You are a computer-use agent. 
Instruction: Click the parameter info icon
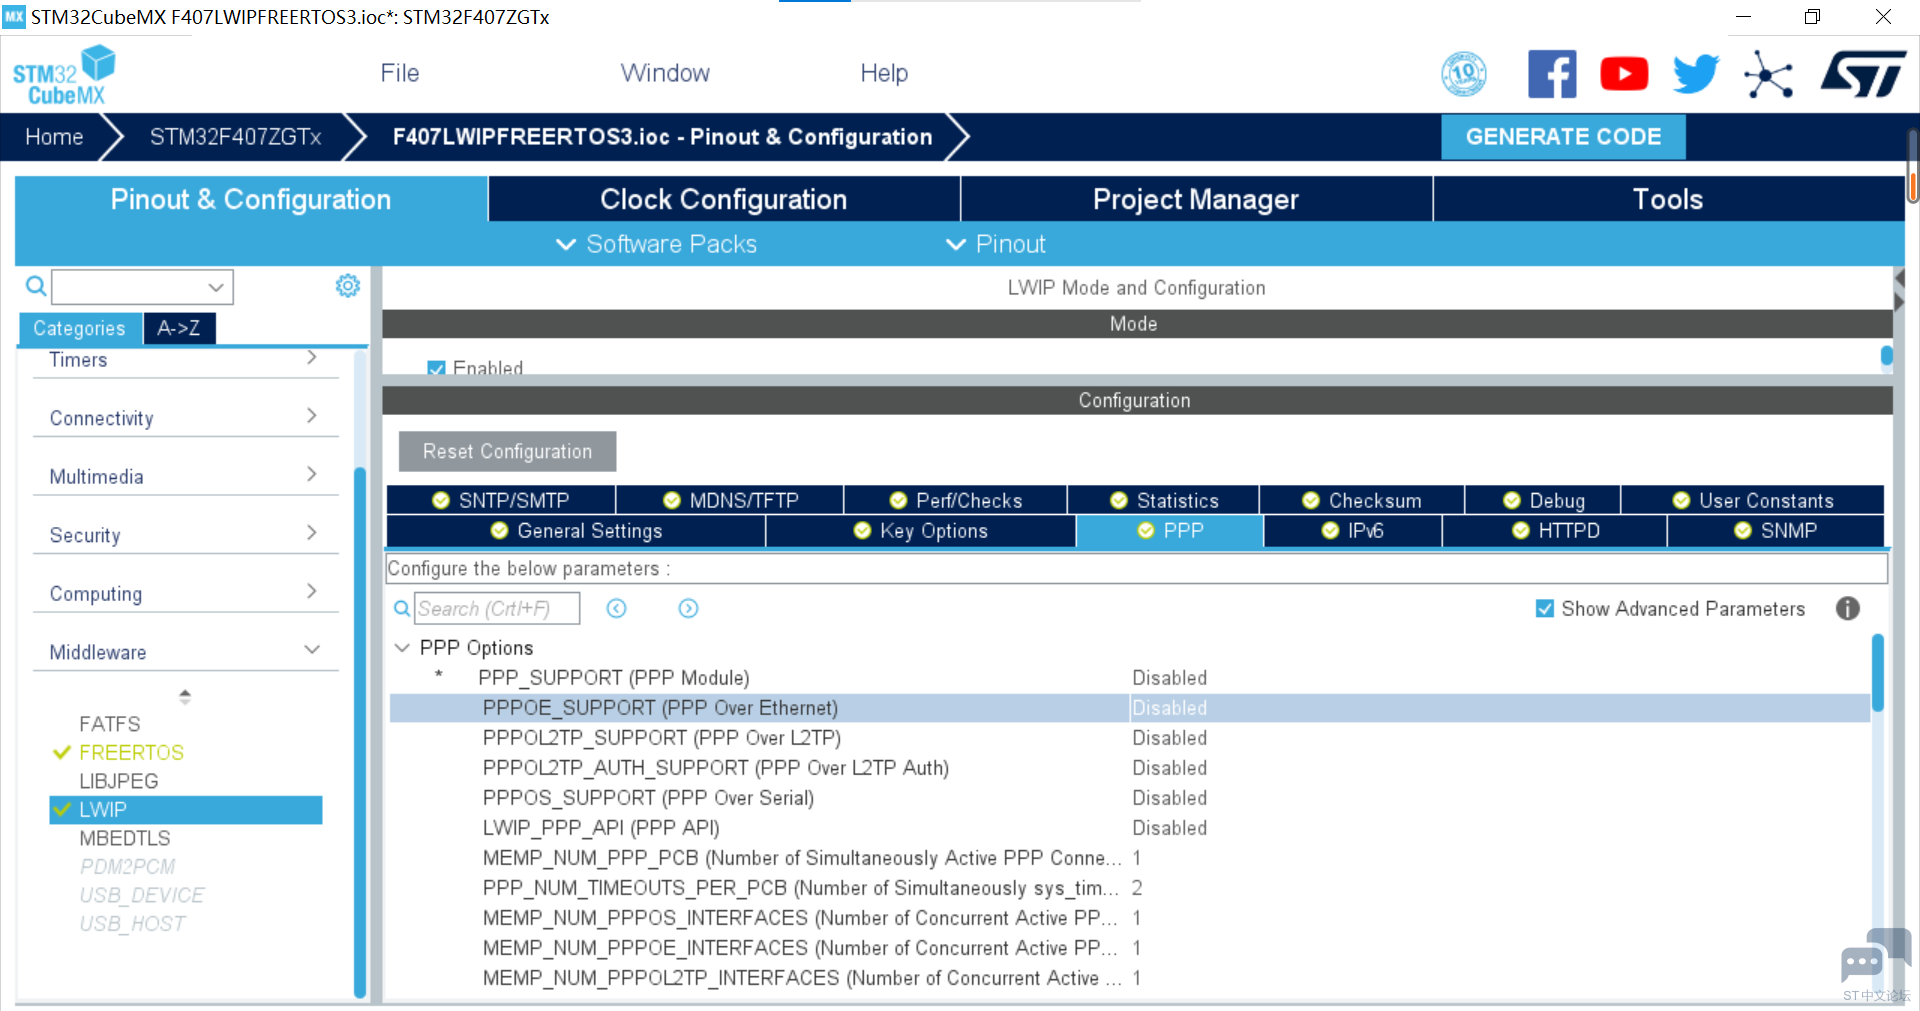(x=1848, y=608)
